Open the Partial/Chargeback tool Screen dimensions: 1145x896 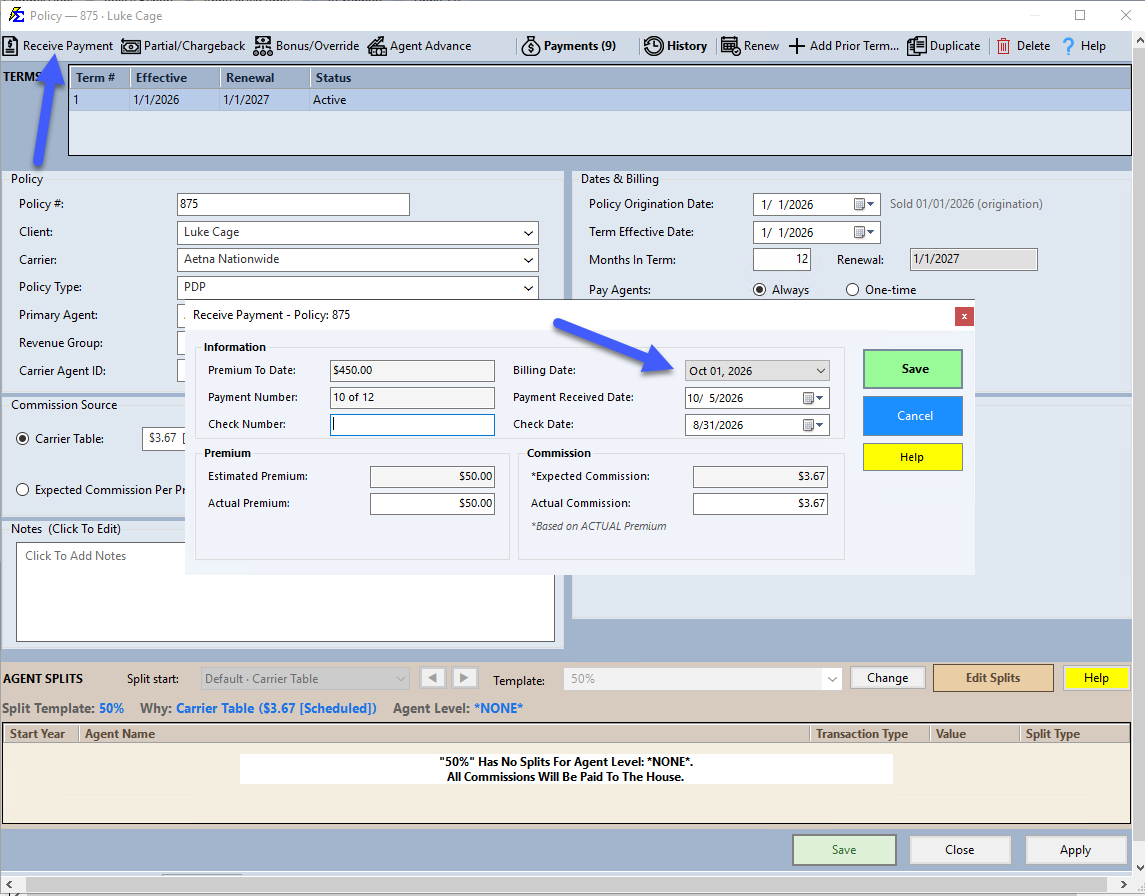(183, 46)
